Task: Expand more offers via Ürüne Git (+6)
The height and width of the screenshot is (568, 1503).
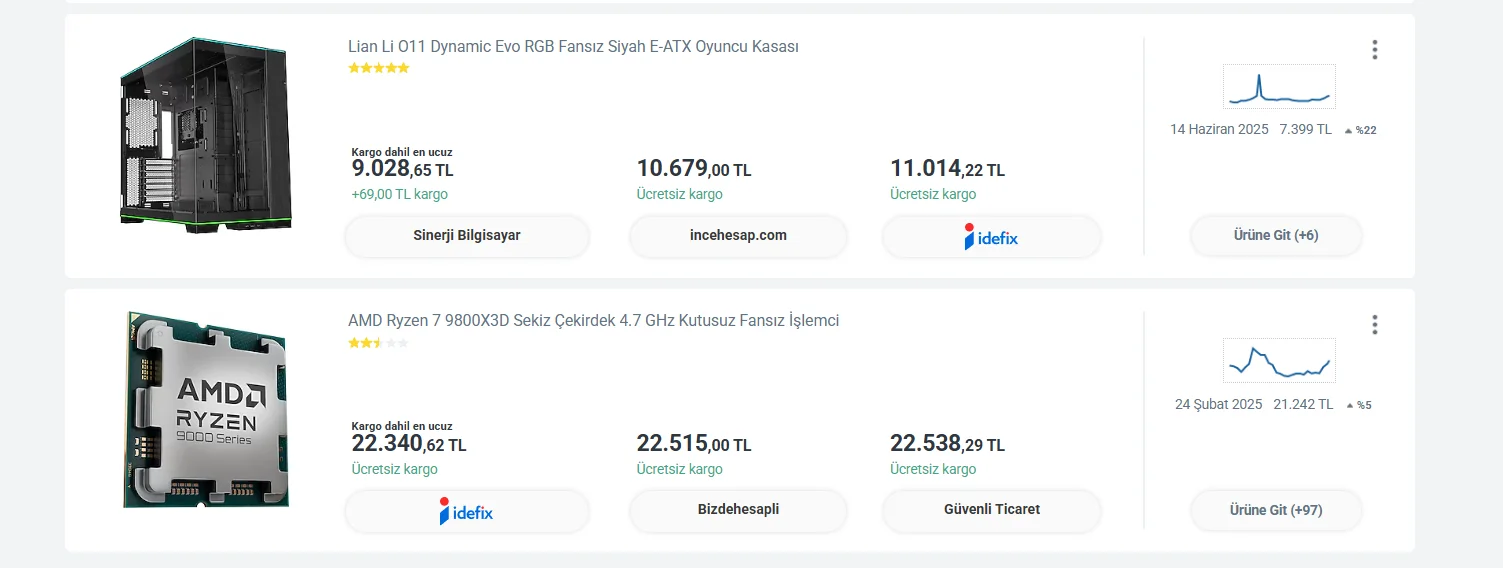Action: pos(1275,236)
